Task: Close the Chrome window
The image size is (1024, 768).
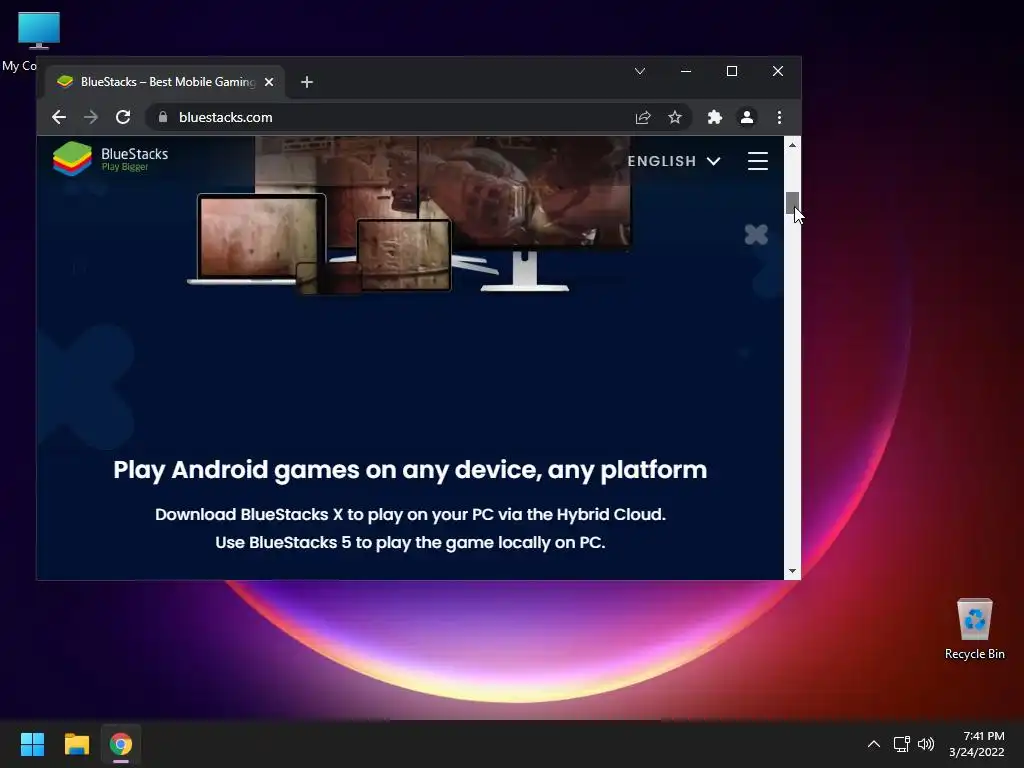Action: tap(778, 71)
